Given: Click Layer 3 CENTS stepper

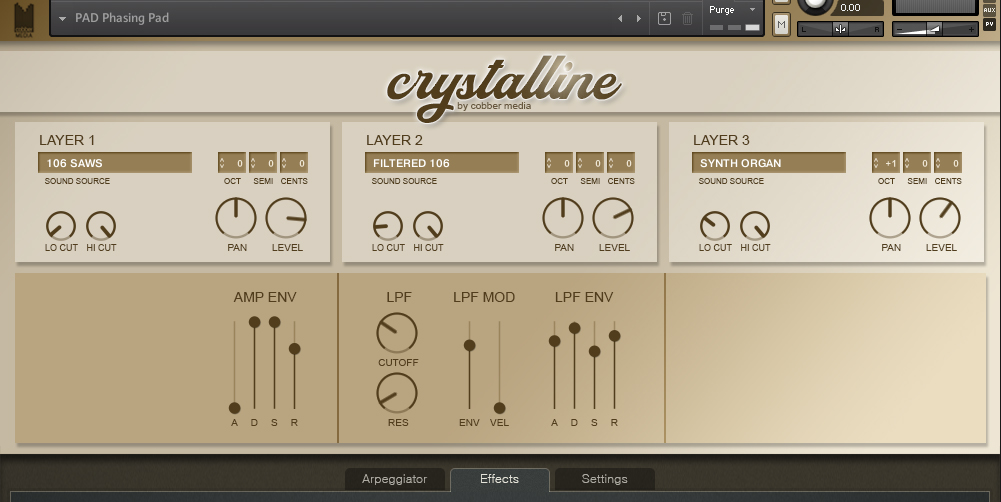Looking at the screenshot, I should tap(948, 163).
